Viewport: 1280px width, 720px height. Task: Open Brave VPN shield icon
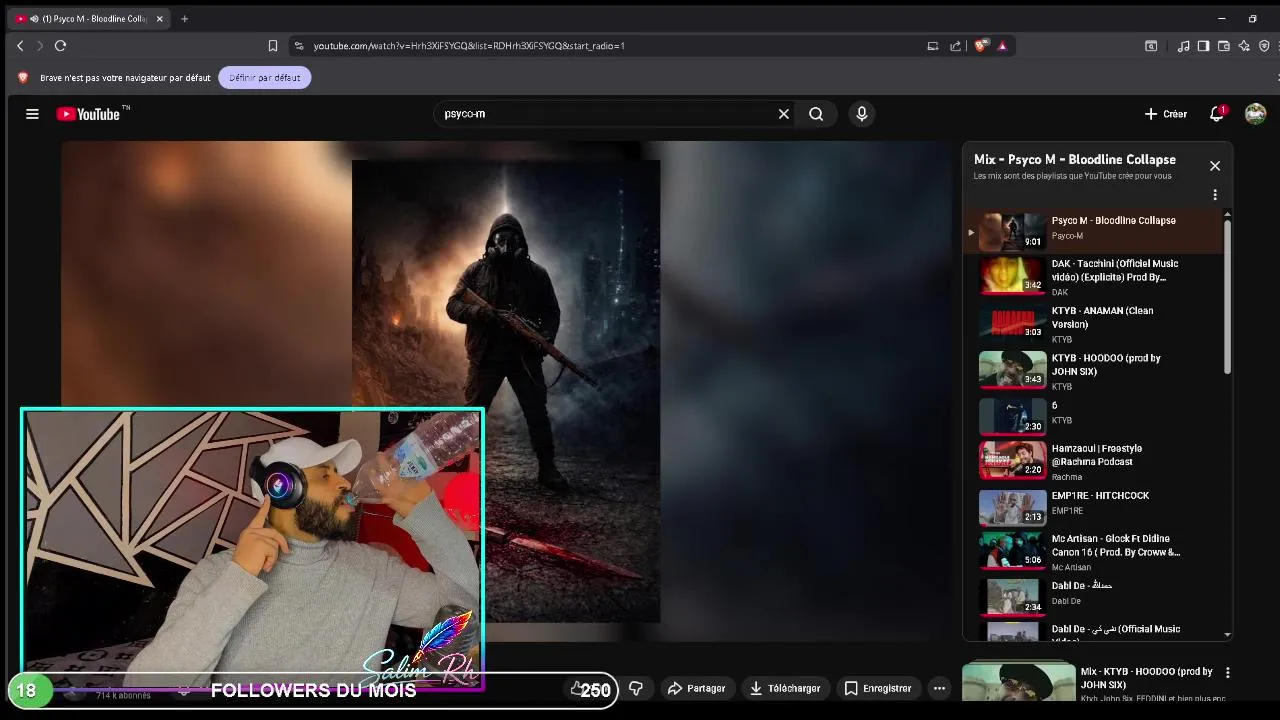click(1264, 46)
